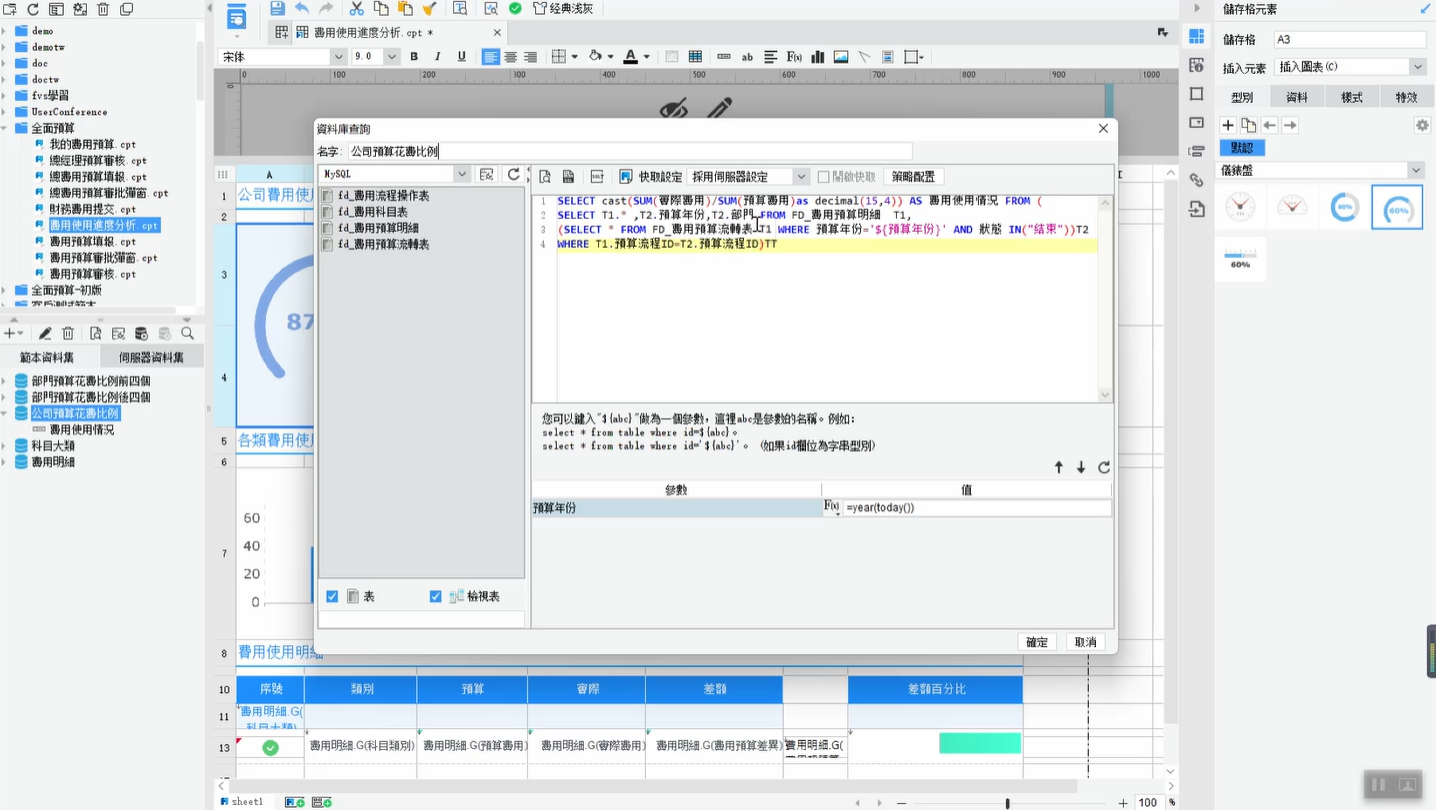Expand the 費用明細 dataset node
This screenshot has height=810, width=1444.
point(5,462)
